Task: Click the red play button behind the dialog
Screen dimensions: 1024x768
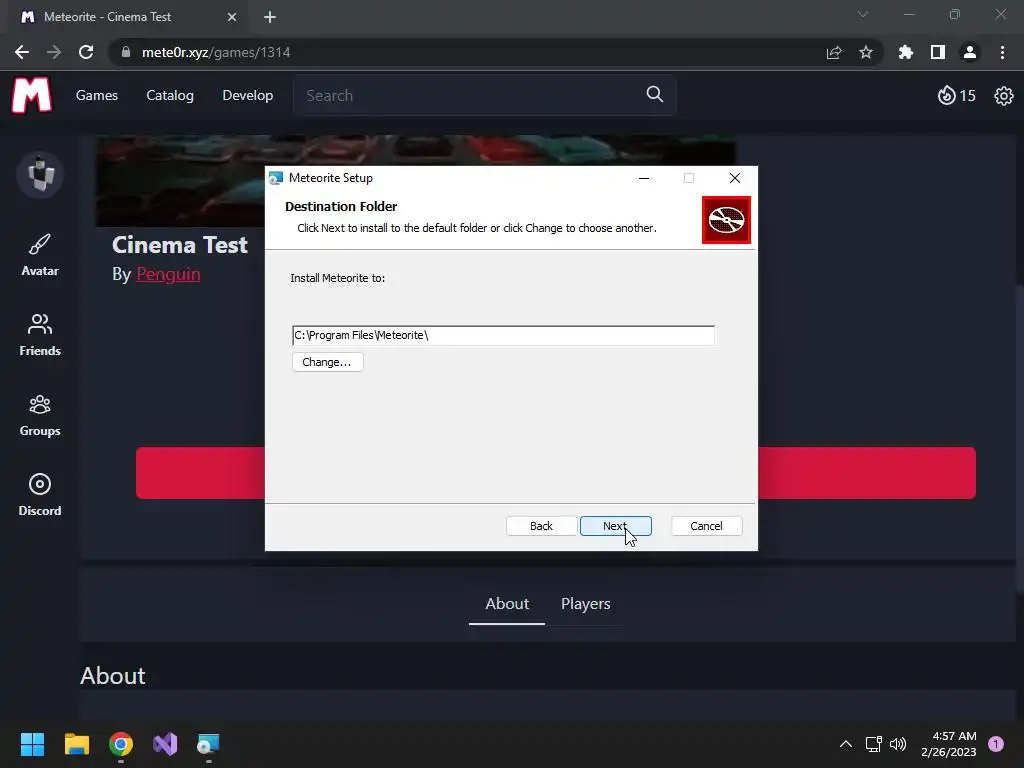Action: [556, 473]
